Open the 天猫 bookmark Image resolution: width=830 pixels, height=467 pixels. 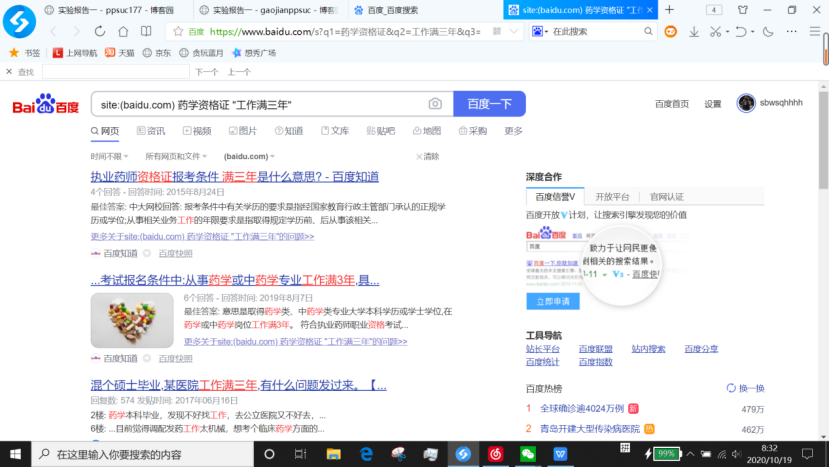(x=120, y=53)
